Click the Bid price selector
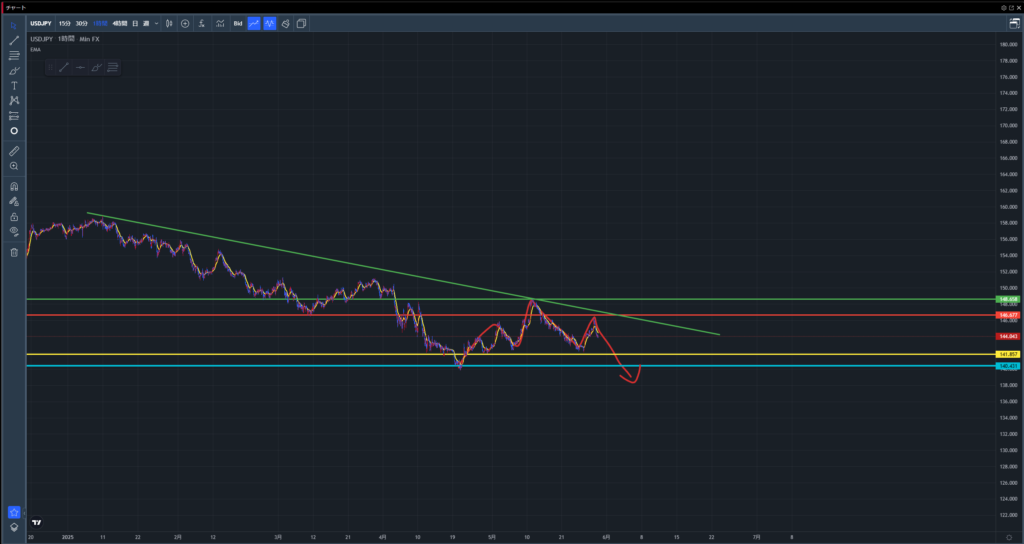This screenshot has height=544, width=1024. click(x=238, y=24)
